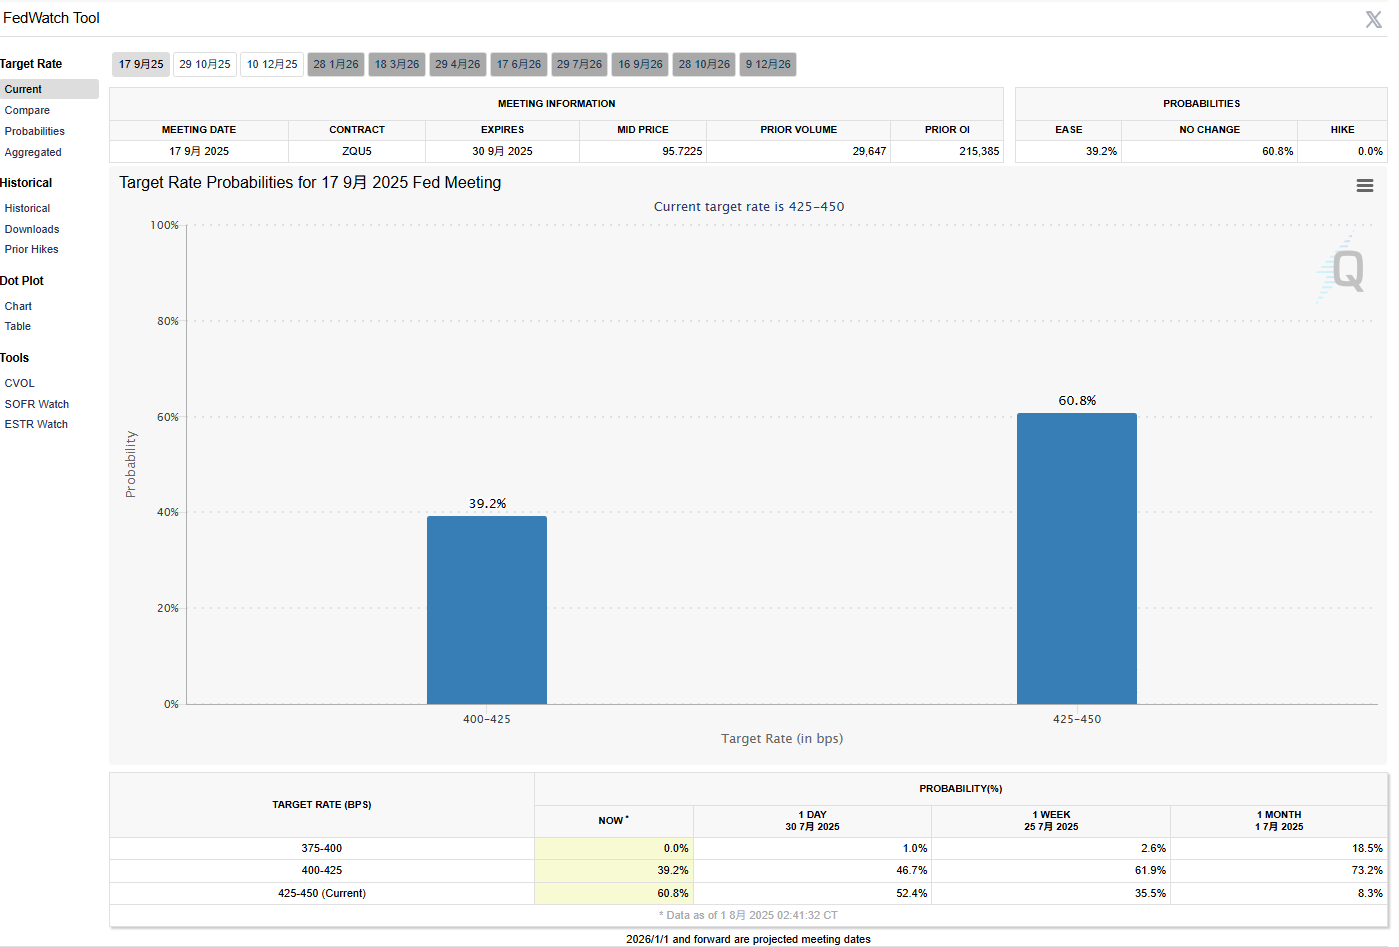Viewport: 1399px width, 947px height.
Task: Launch the CVOL tool
Action: coord(20,383)
